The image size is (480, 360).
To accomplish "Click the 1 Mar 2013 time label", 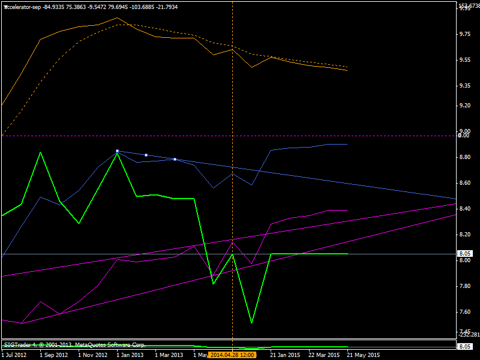I will (169, 355).
